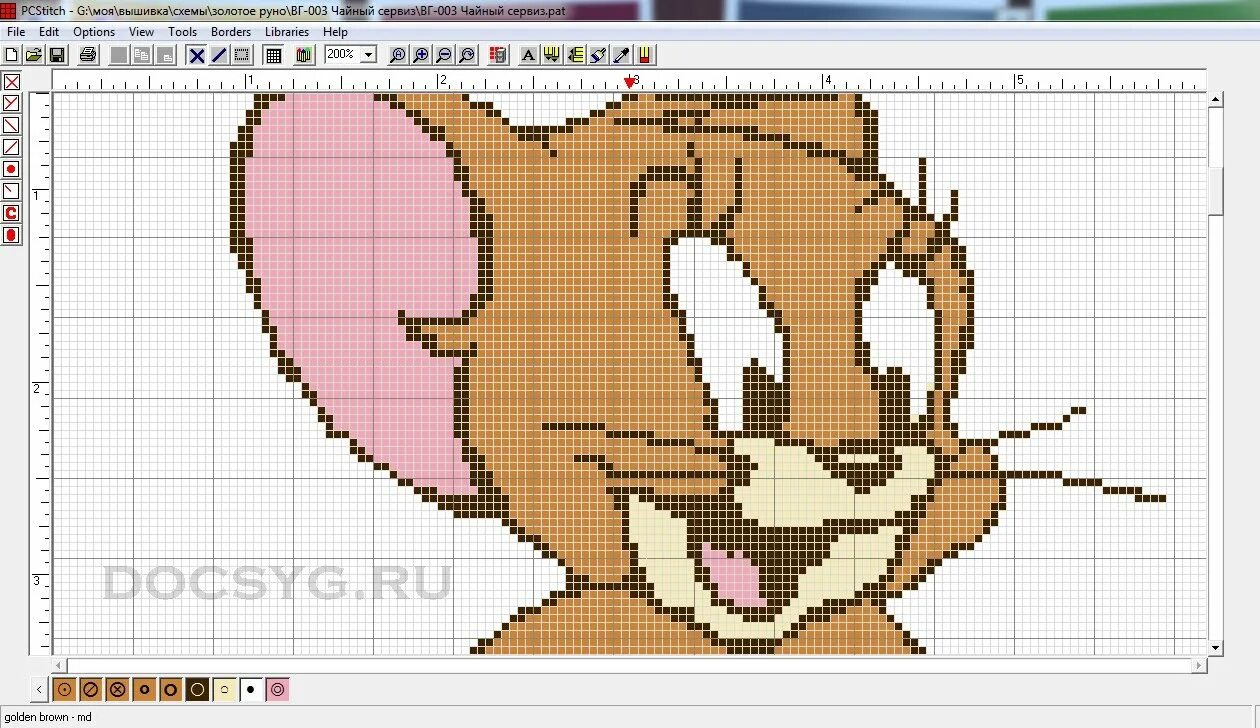
Task: Click the yellow fill-down arrows icon
Action: [x=552, y=54]
